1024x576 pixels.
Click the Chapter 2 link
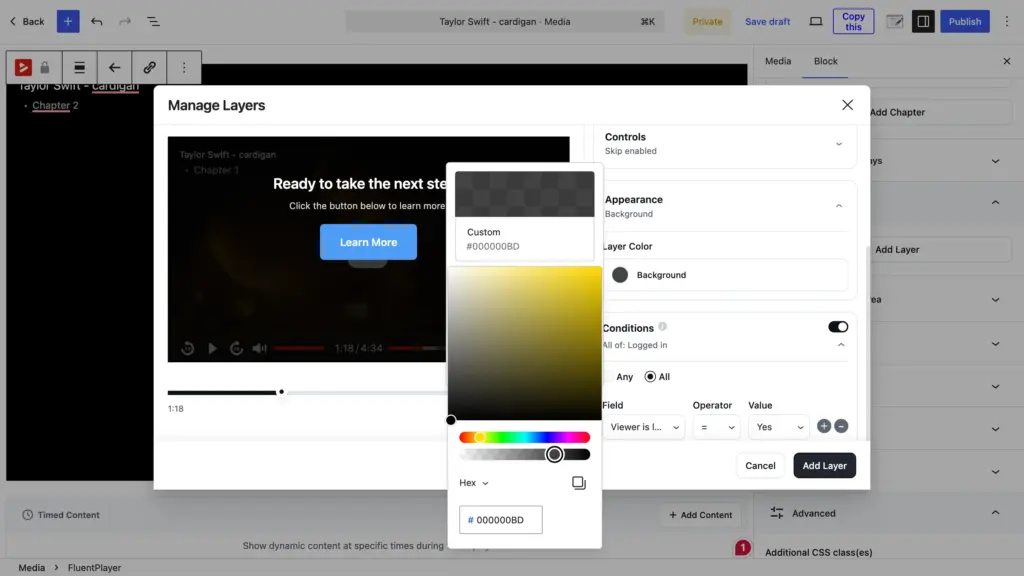tap(55, 105)
